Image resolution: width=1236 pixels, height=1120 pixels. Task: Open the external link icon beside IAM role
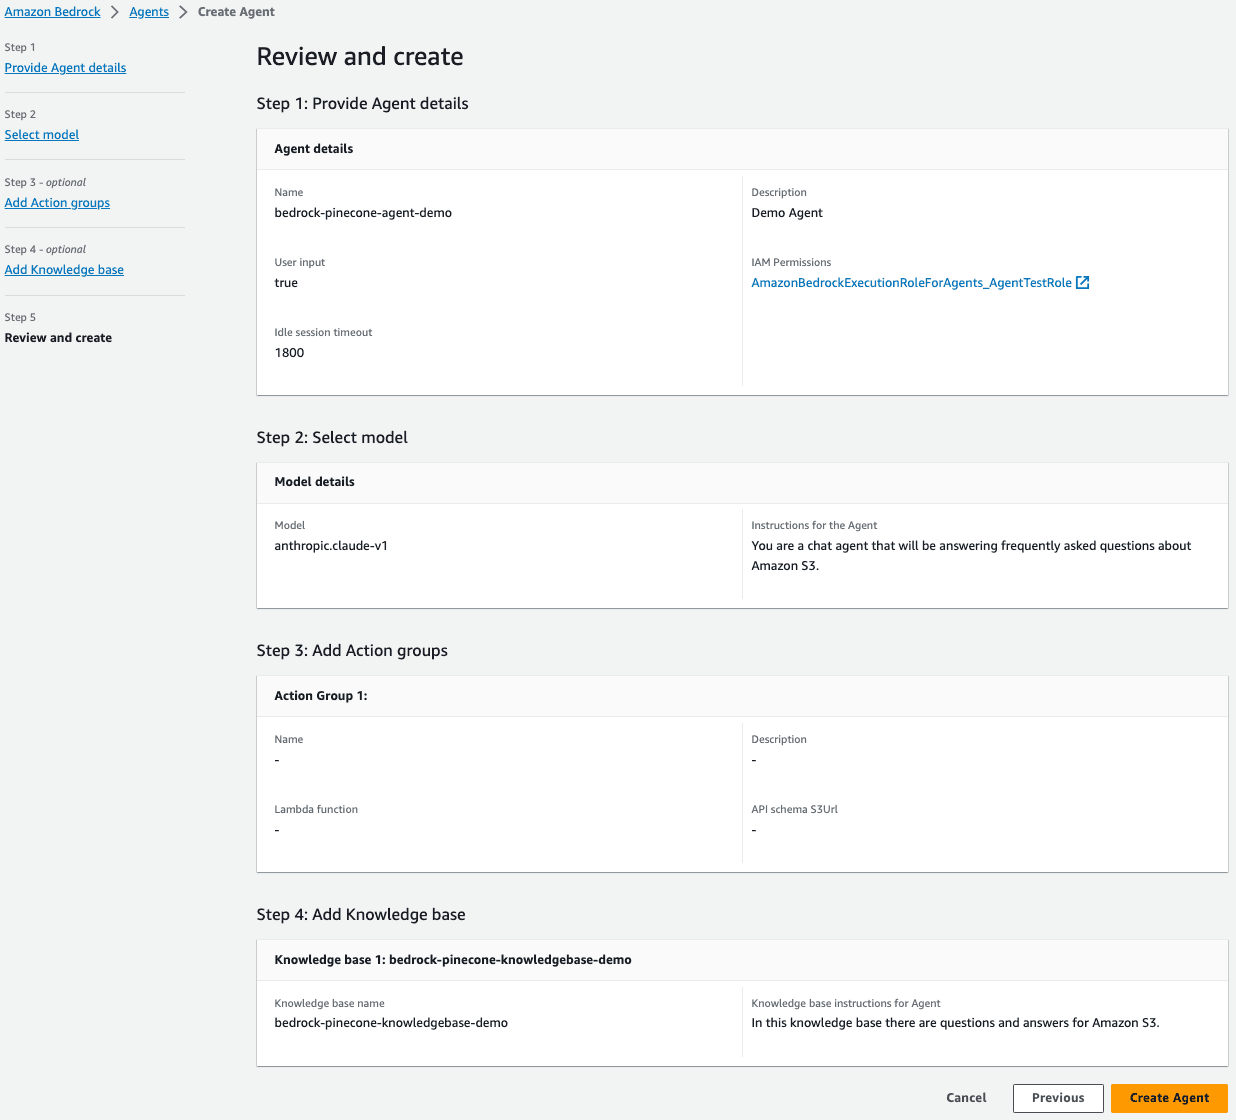coord(1082,283)
